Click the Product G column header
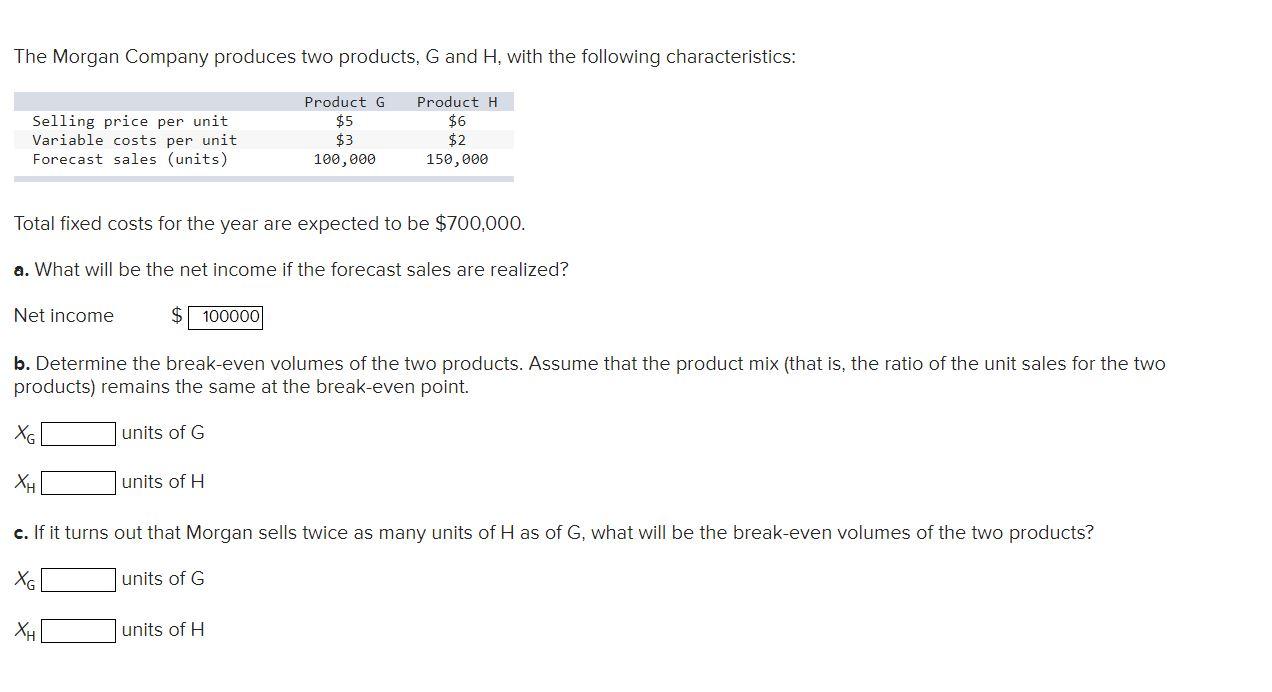Viewport: 1272px width, 692px height. pyautogui.click(x=344, y=101)
